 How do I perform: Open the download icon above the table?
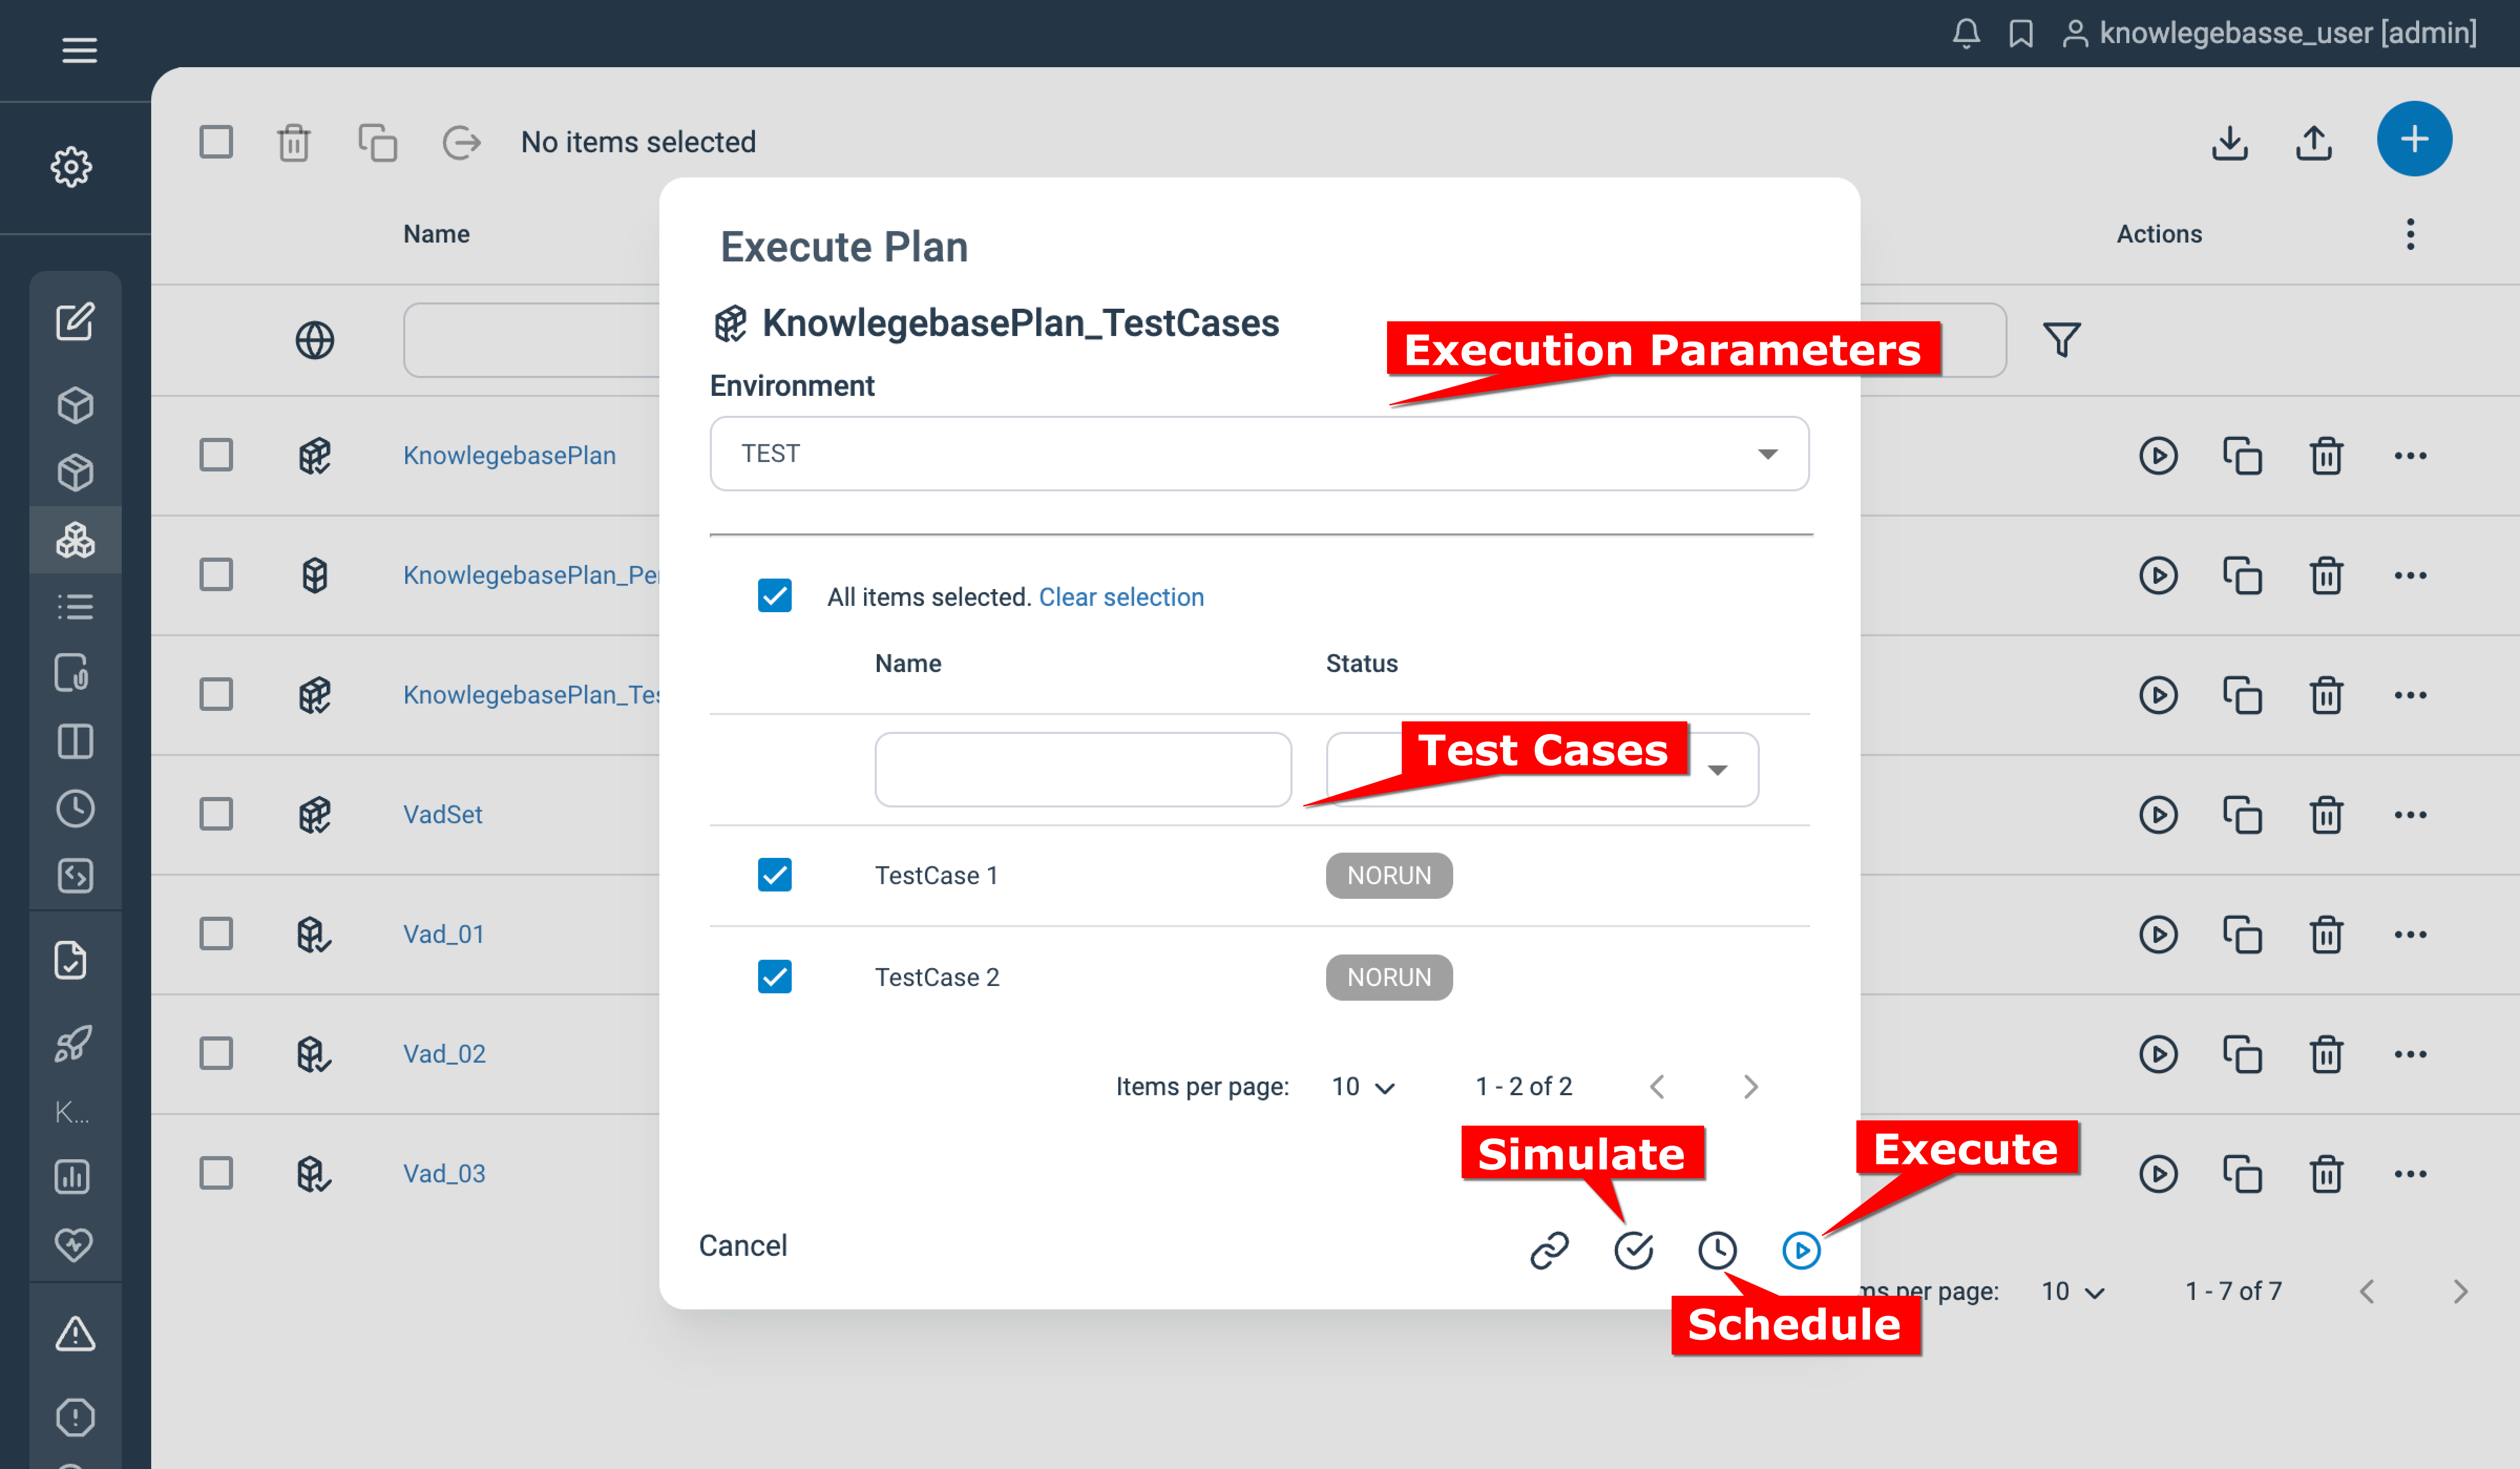2231,144
